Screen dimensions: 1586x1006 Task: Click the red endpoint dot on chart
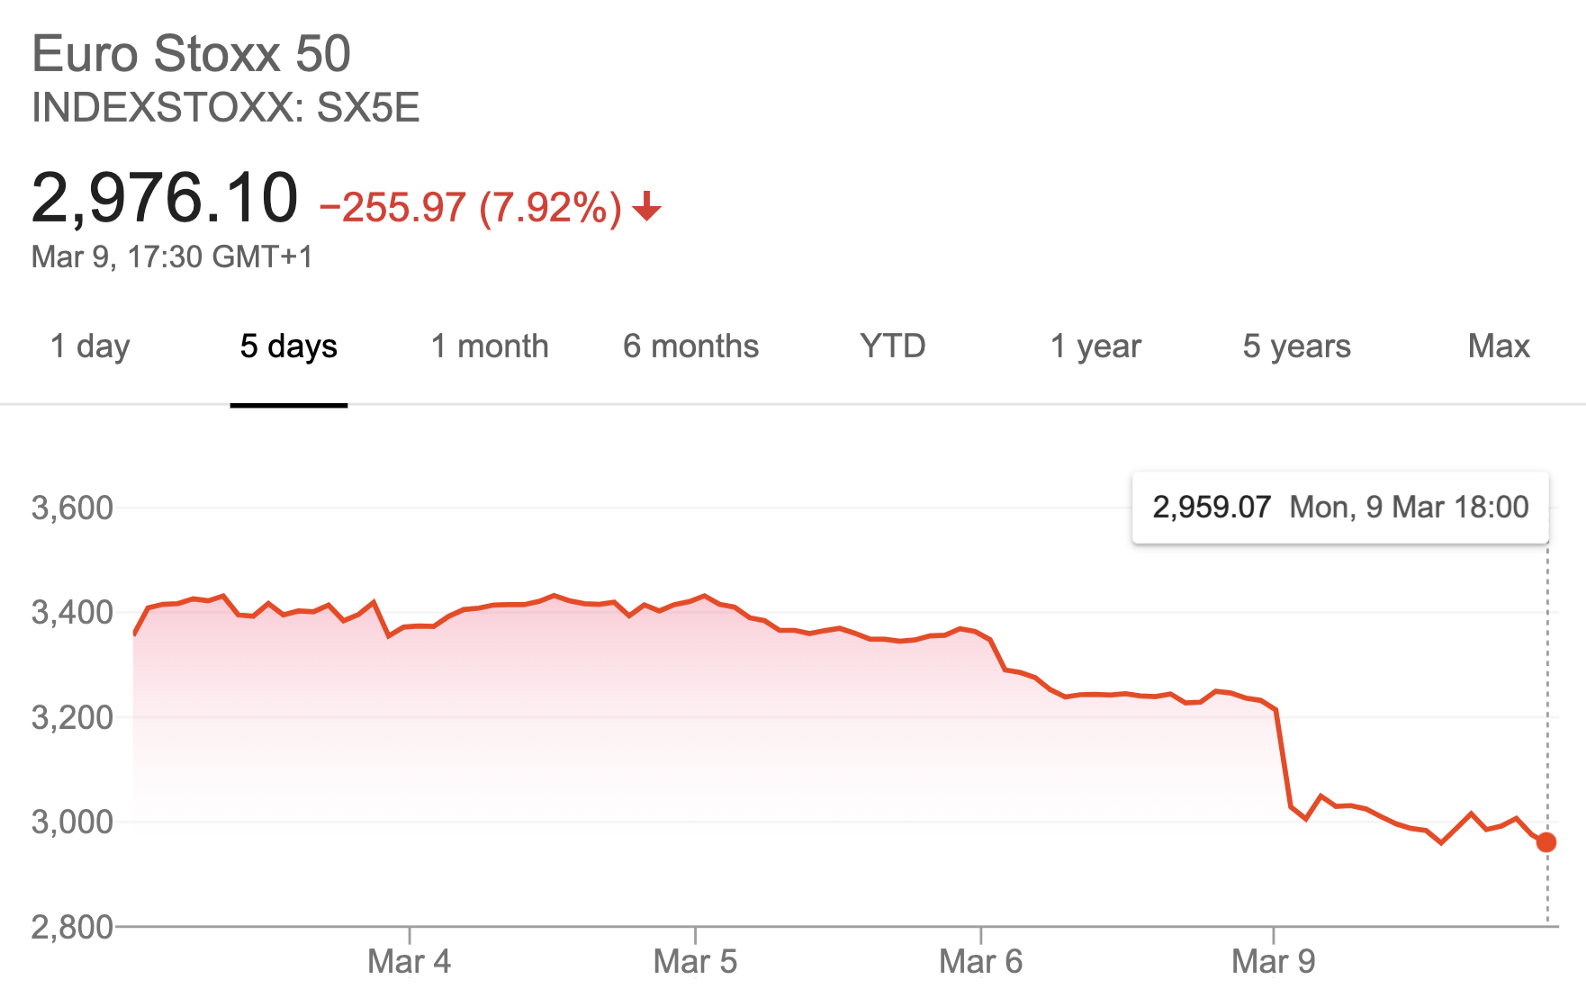[x=1546, y=842]
